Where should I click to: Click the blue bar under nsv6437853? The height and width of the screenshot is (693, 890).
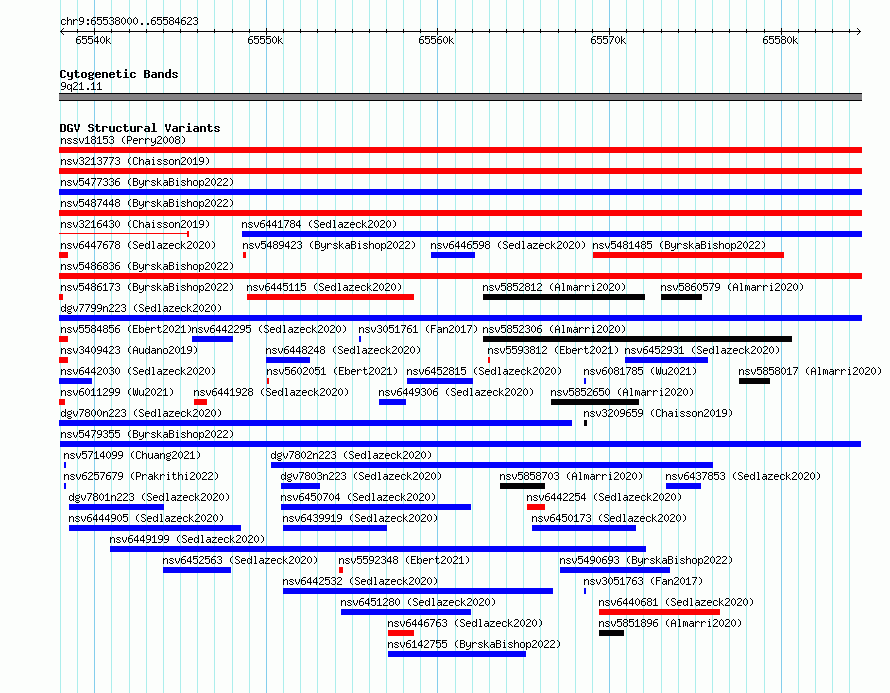[683, 486]
